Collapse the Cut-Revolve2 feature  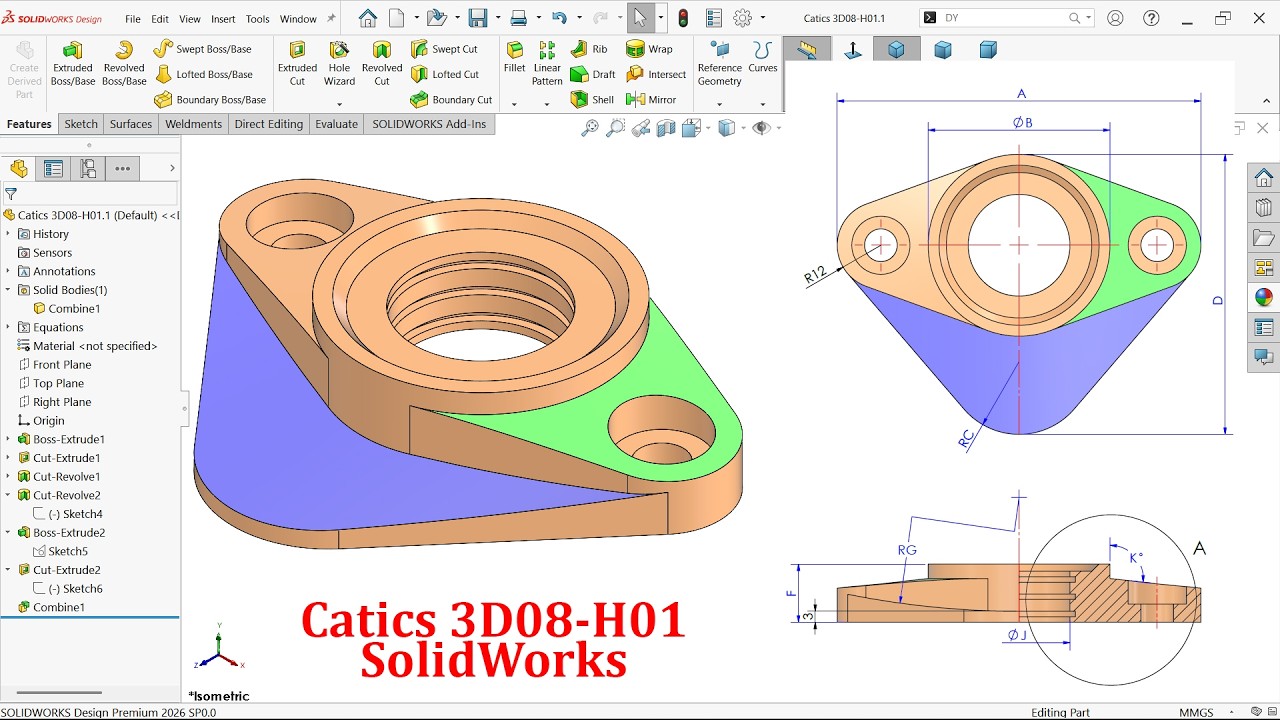pyautogui.click(x=8, y=495)
